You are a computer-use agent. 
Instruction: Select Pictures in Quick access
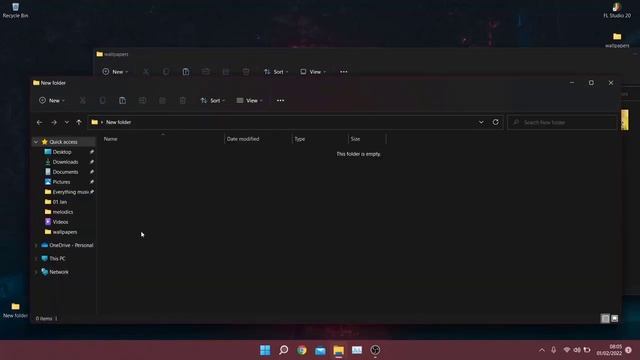coord(61,182)
